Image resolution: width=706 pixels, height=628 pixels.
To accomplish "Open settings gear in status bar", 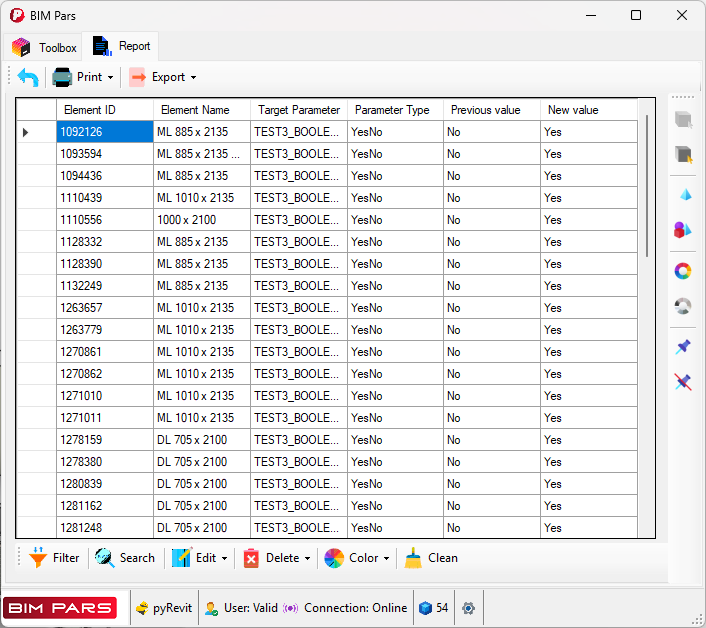I will [x=468, y=608].
